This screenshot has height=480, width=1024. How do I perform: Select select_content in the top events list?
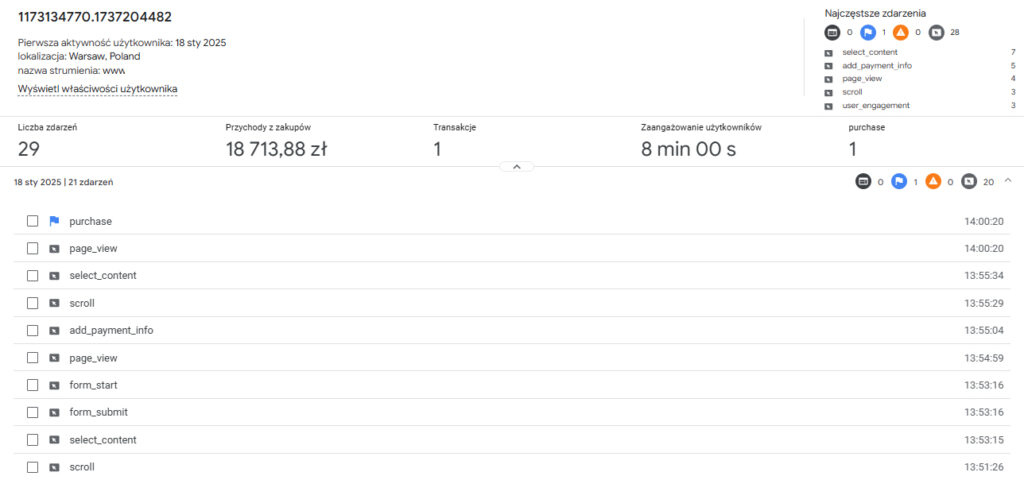click(869, 52)
